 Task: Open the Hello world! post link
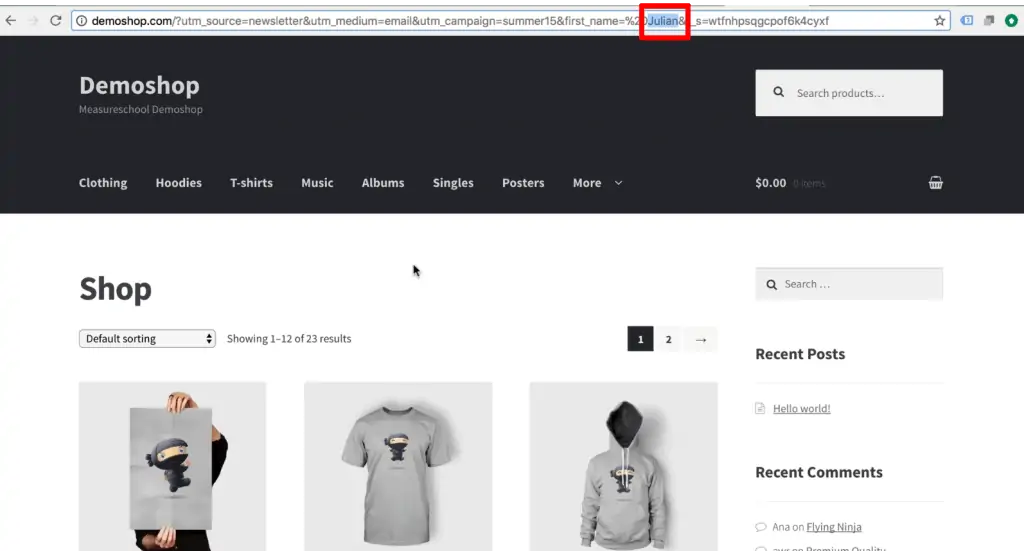(801, 409)
